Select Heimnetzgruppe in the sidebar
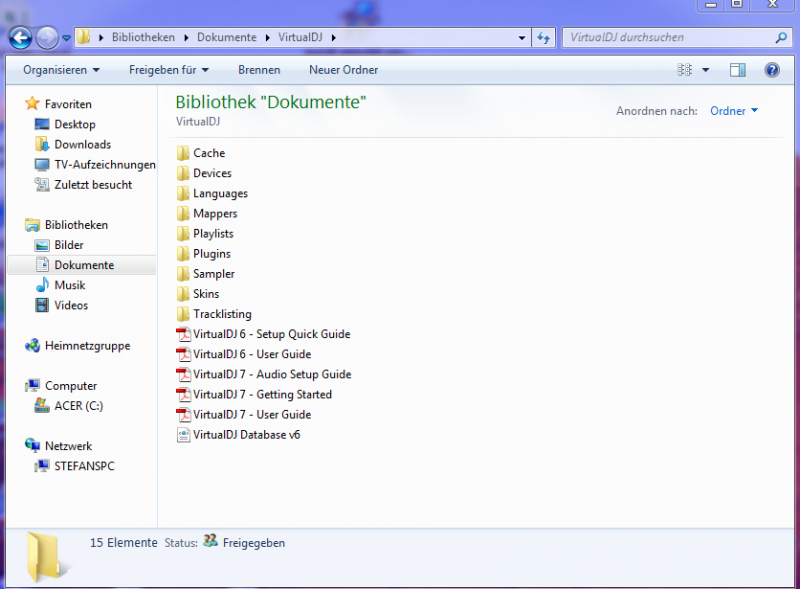 coord(87,346)
